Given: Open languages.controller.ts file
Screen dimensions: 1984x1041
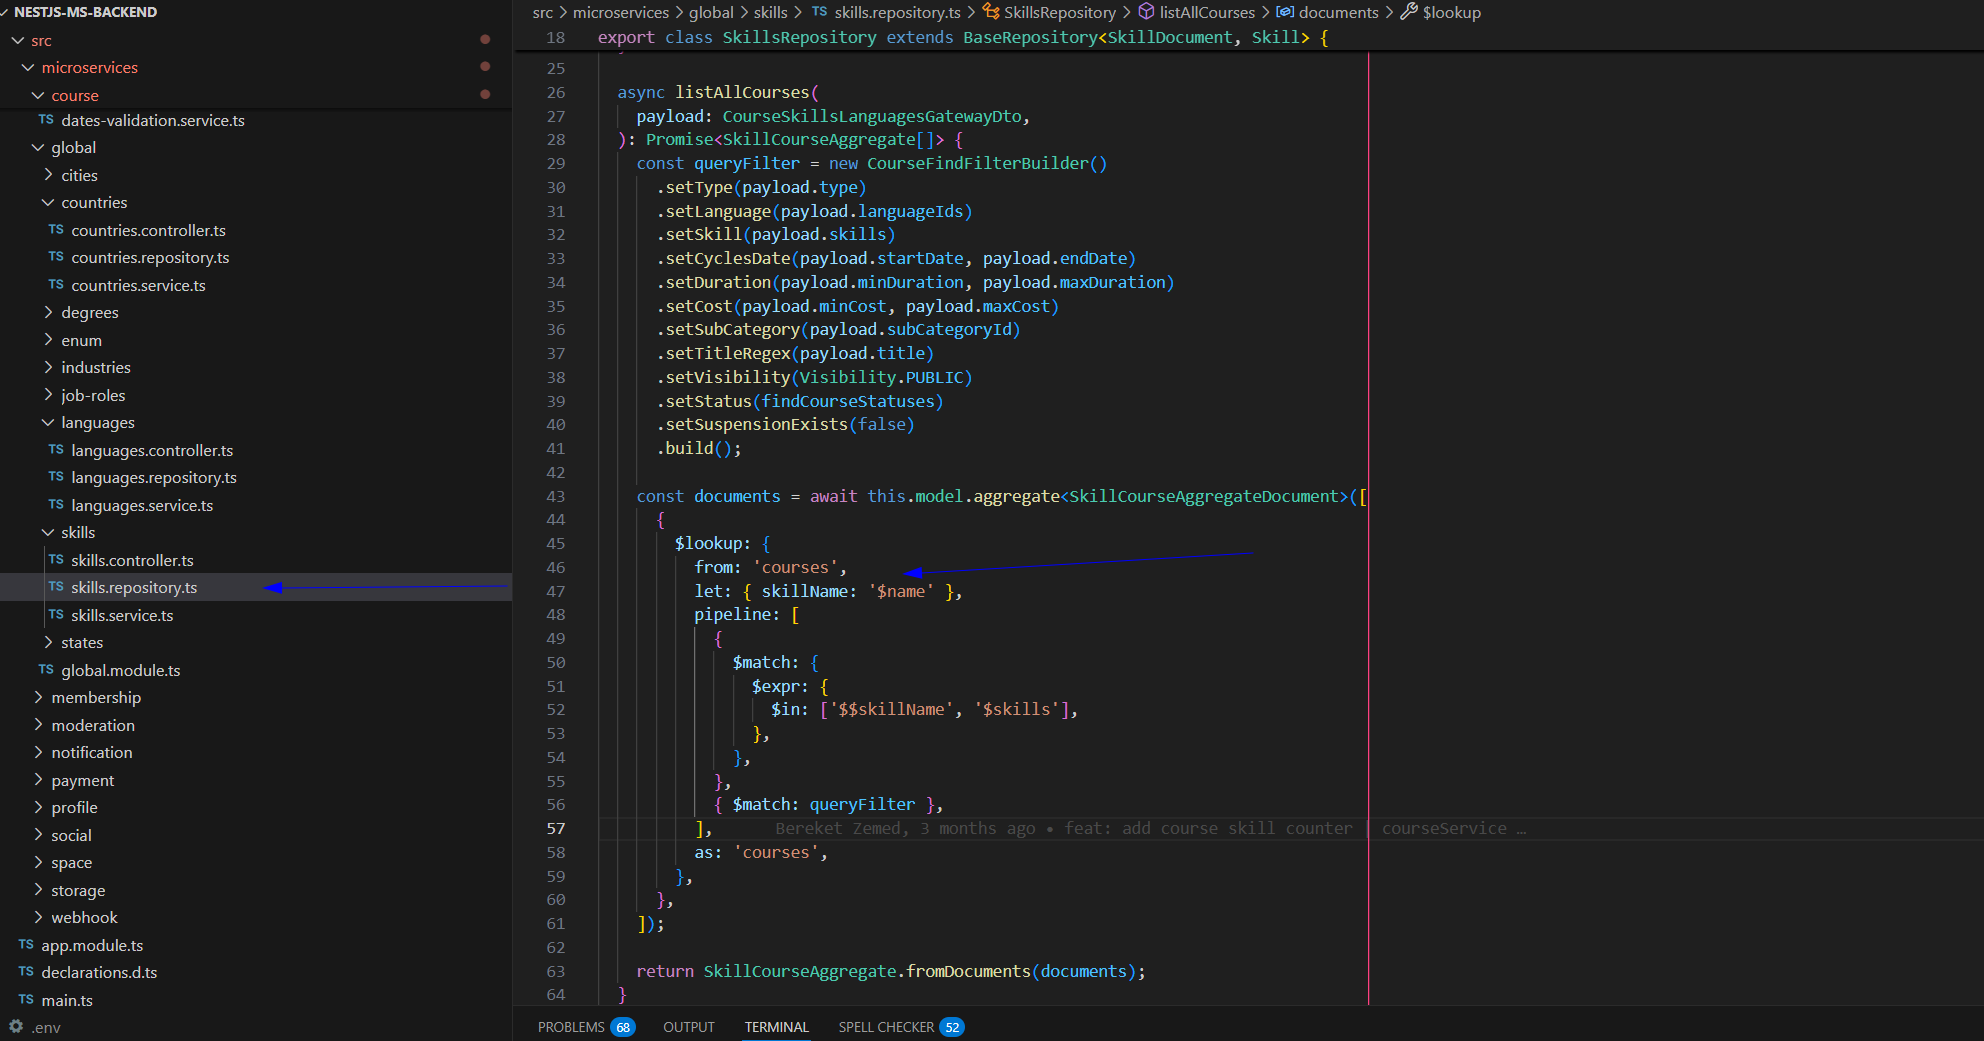Looking at the screenshot, I should pyautogui.click(x=152, y=450).
